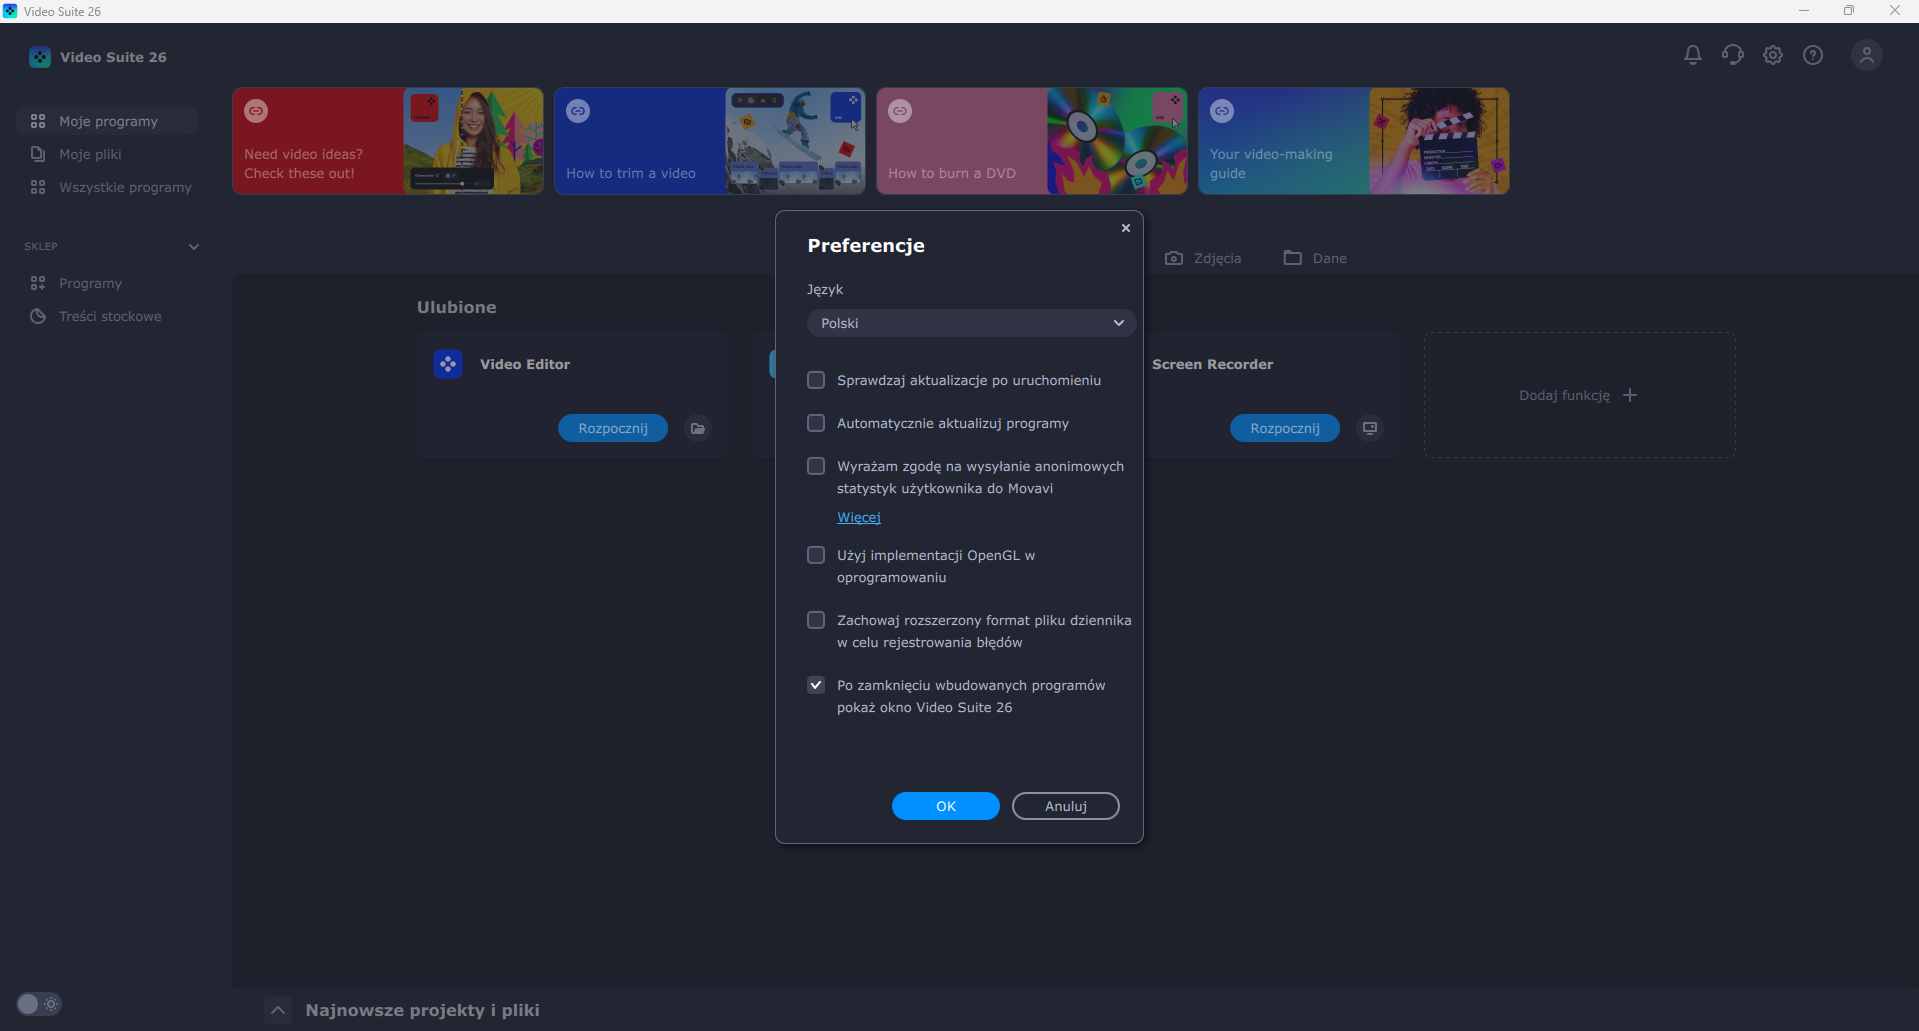Click link icon on 'How to burn a DVD' card
Image resolution: width=1919 pixels, height=1031 pixels.
pos(900,111)
